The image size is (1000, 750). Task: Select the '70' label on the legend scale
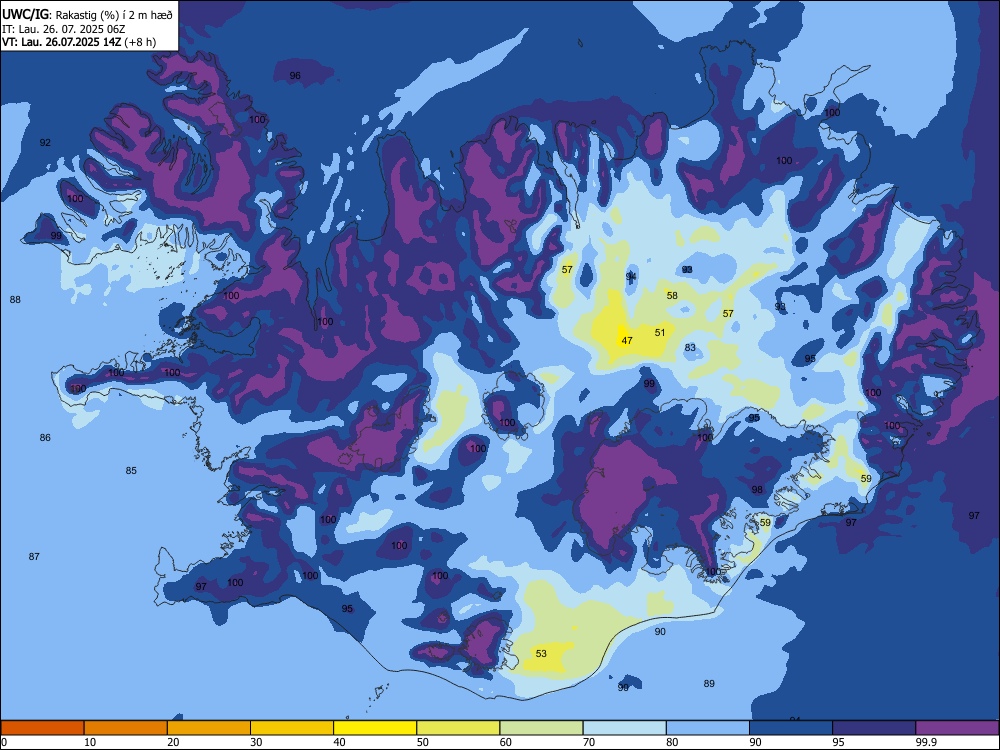589,742
